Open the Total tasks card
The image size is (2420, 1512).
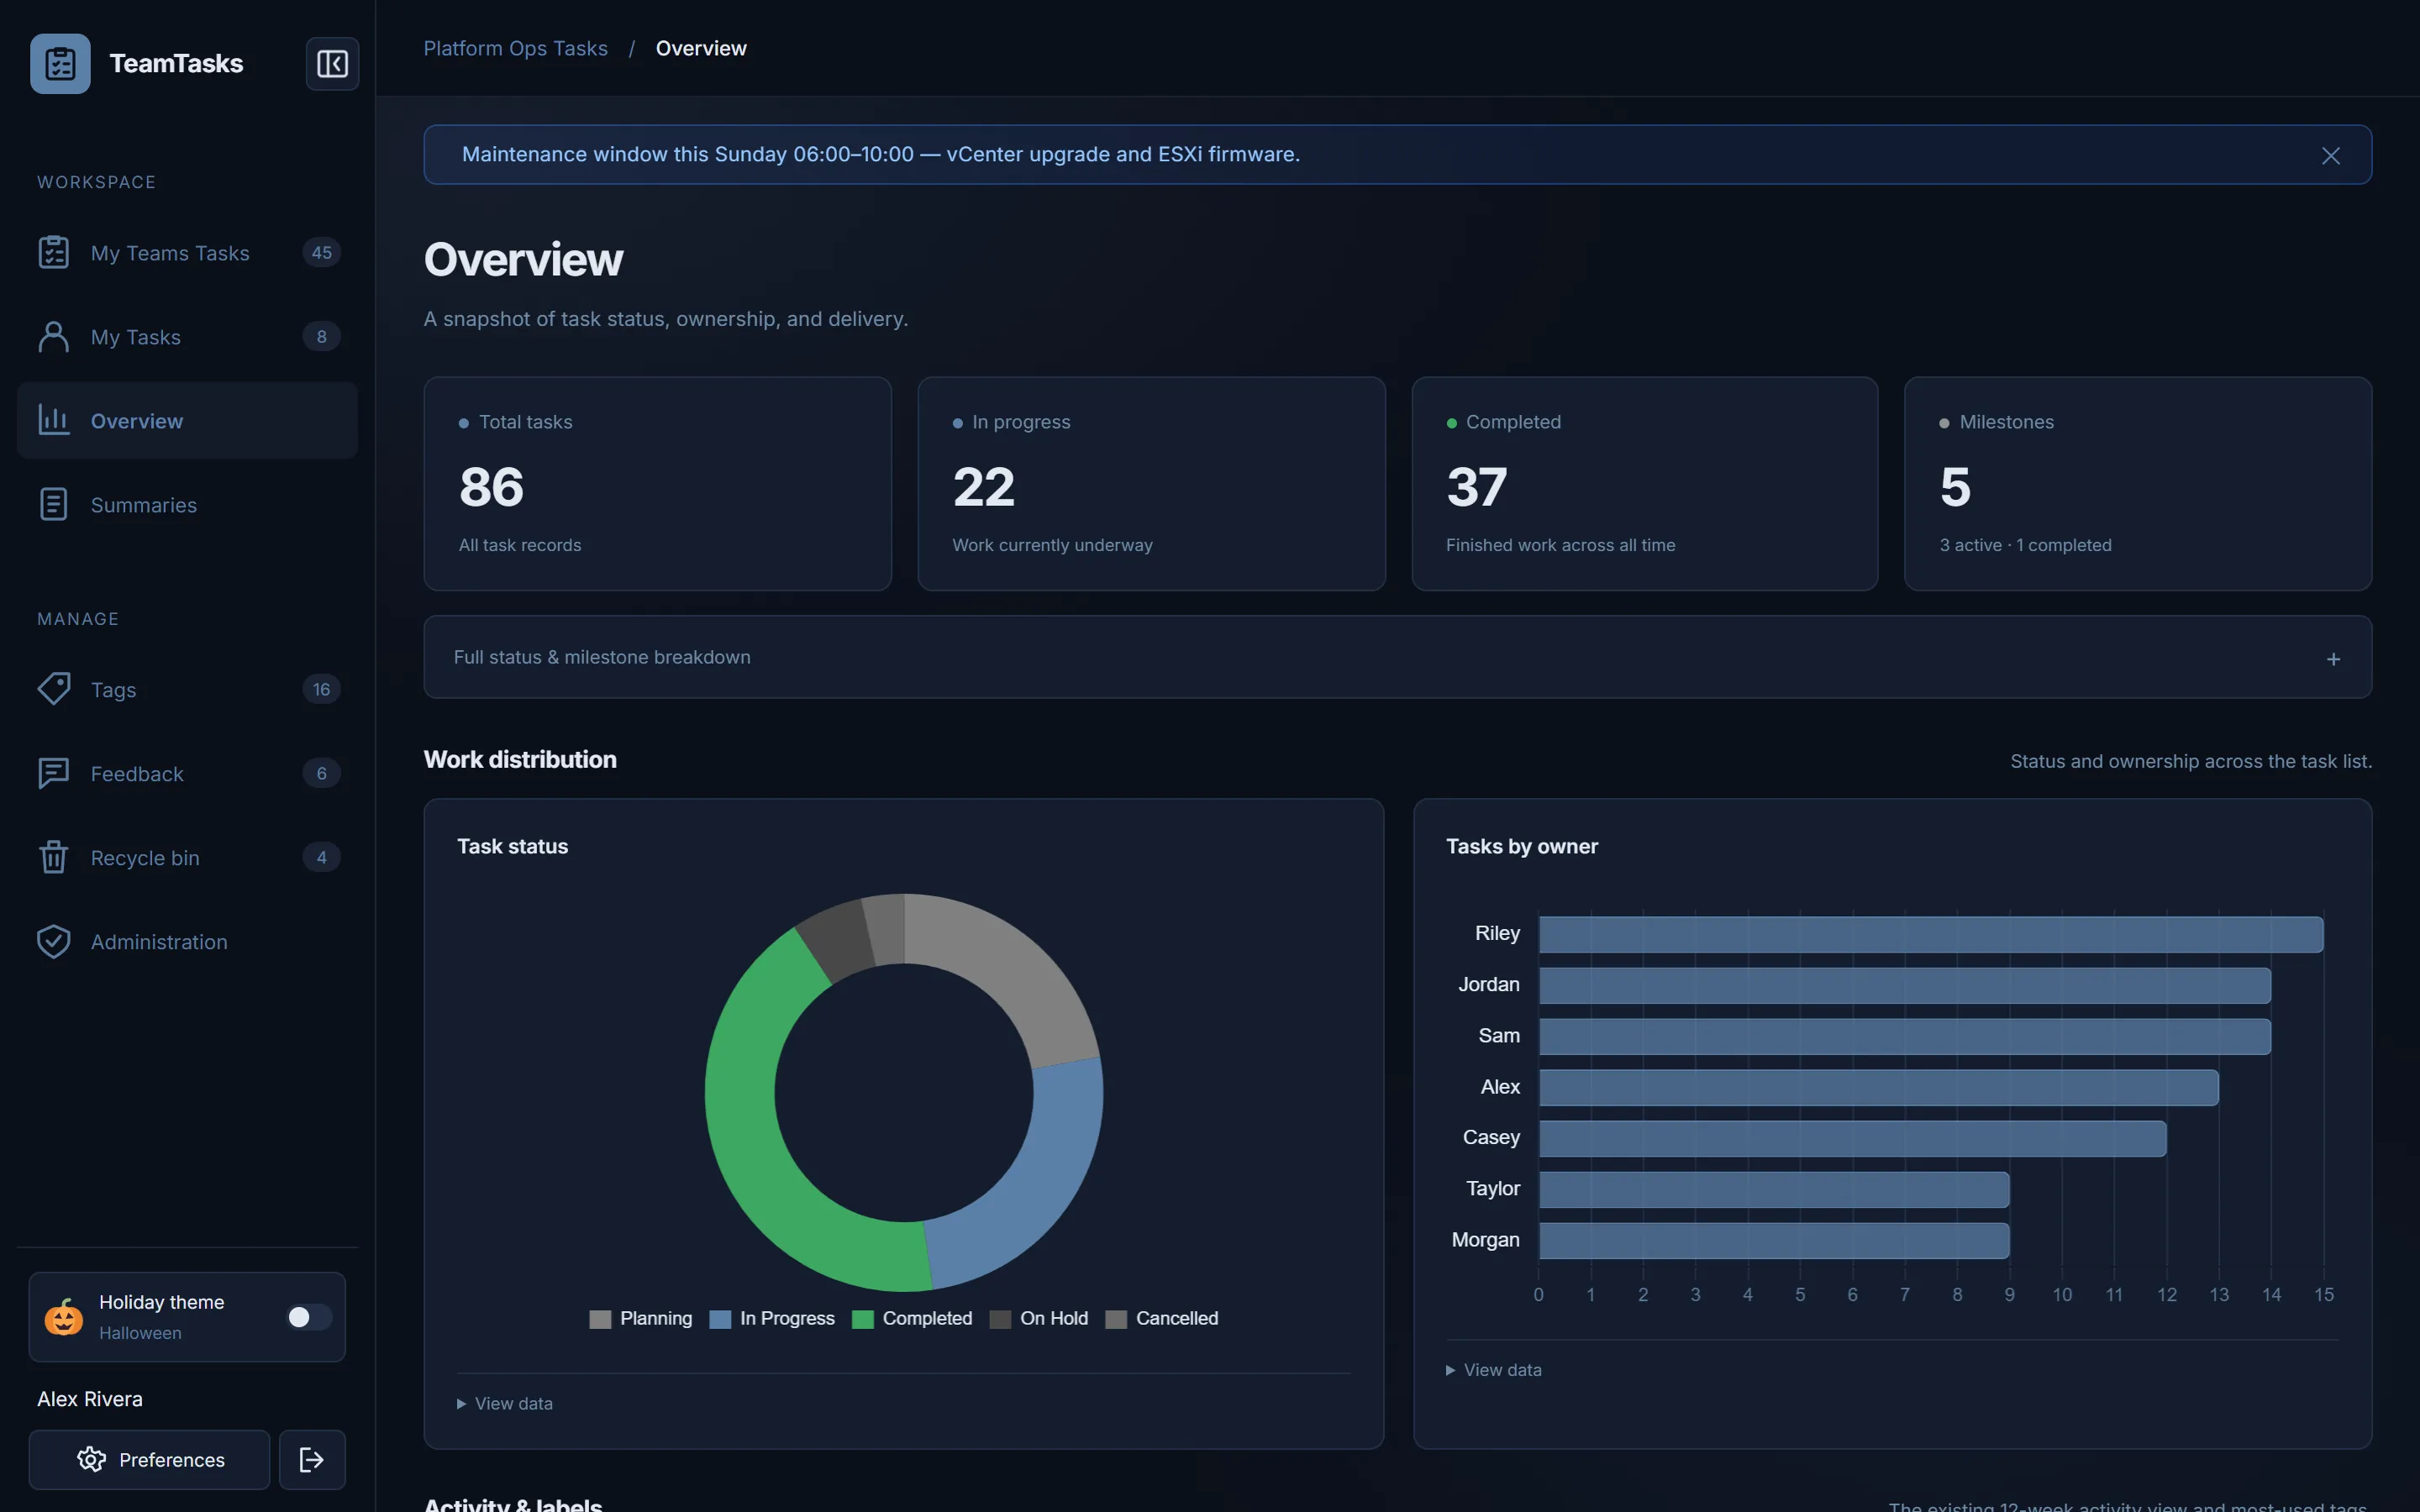(x=657, y=483)
